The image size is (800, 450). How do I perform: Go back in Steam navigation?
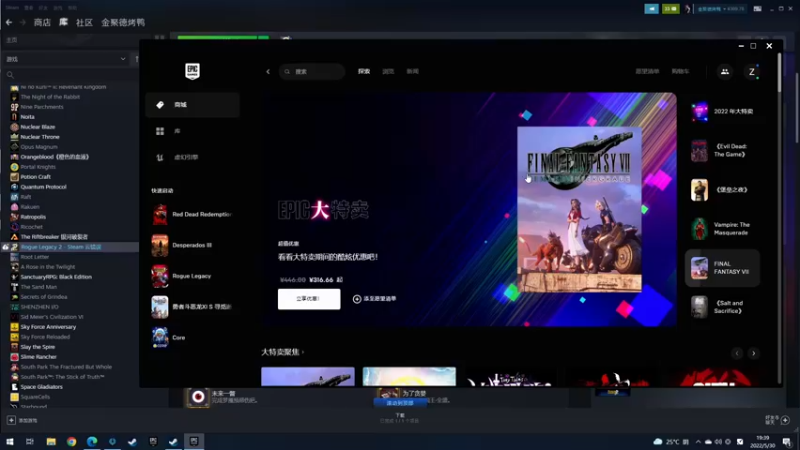point(9,22)
